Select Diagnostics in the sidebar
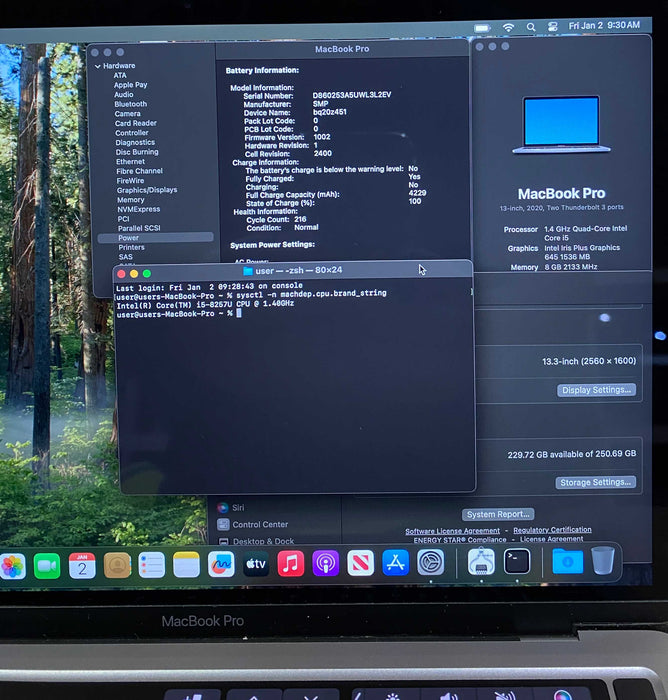The image size is (668, 700). click(135, 142)
